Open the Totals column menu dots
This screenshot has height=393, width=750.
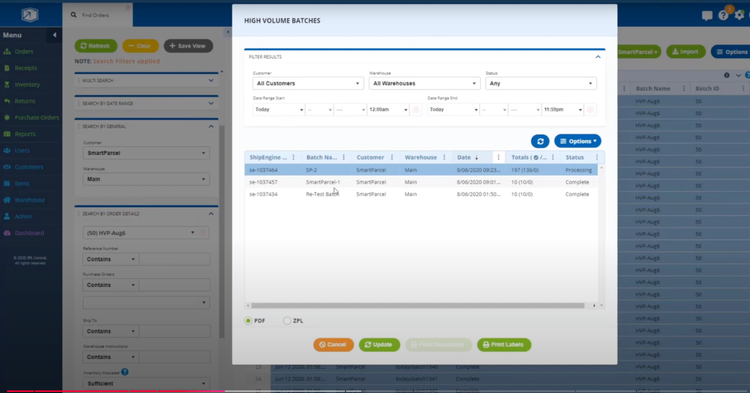553,157
